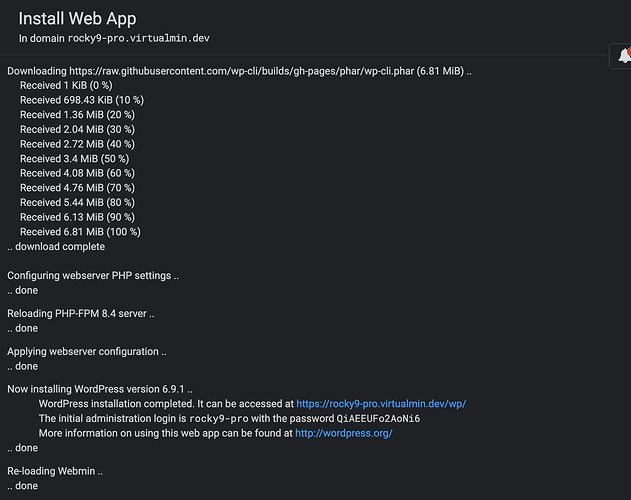
Task: Click the Install Web App page title
Action: coord(77,18)
